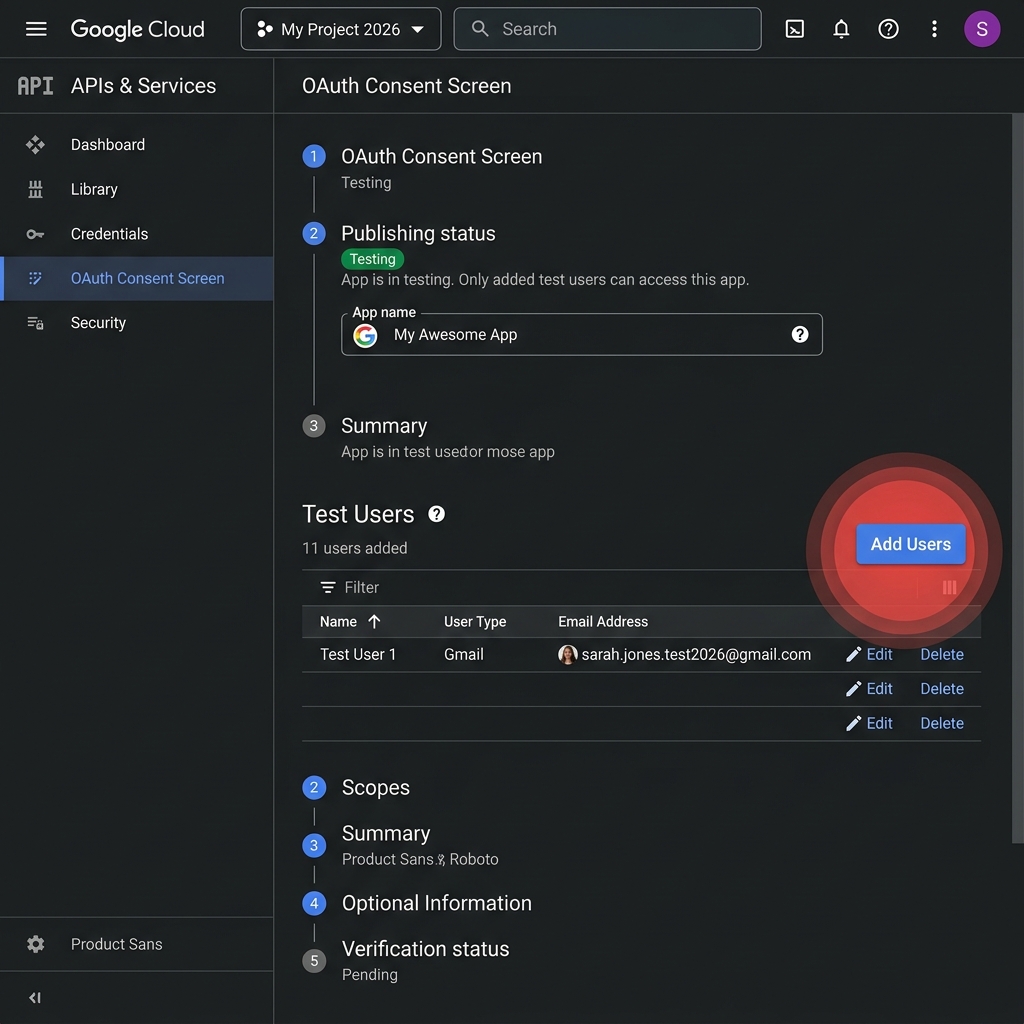This screenshot has height=1024, width=1024.
Task: Go to Library in the sidebar
Action: coord(94,189)
